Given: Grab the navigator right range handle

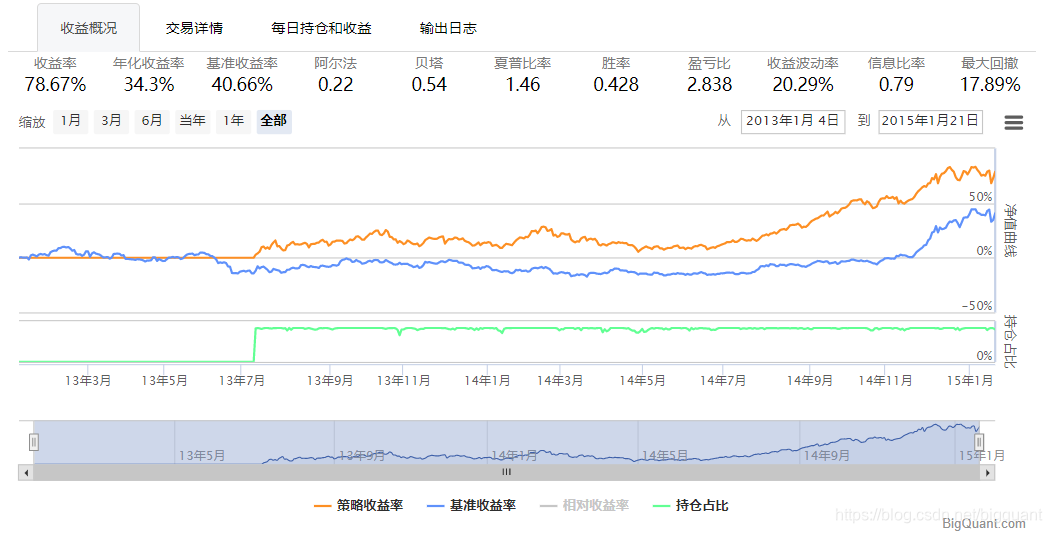Looking at the screenshot, I should [x=979, y=442].
